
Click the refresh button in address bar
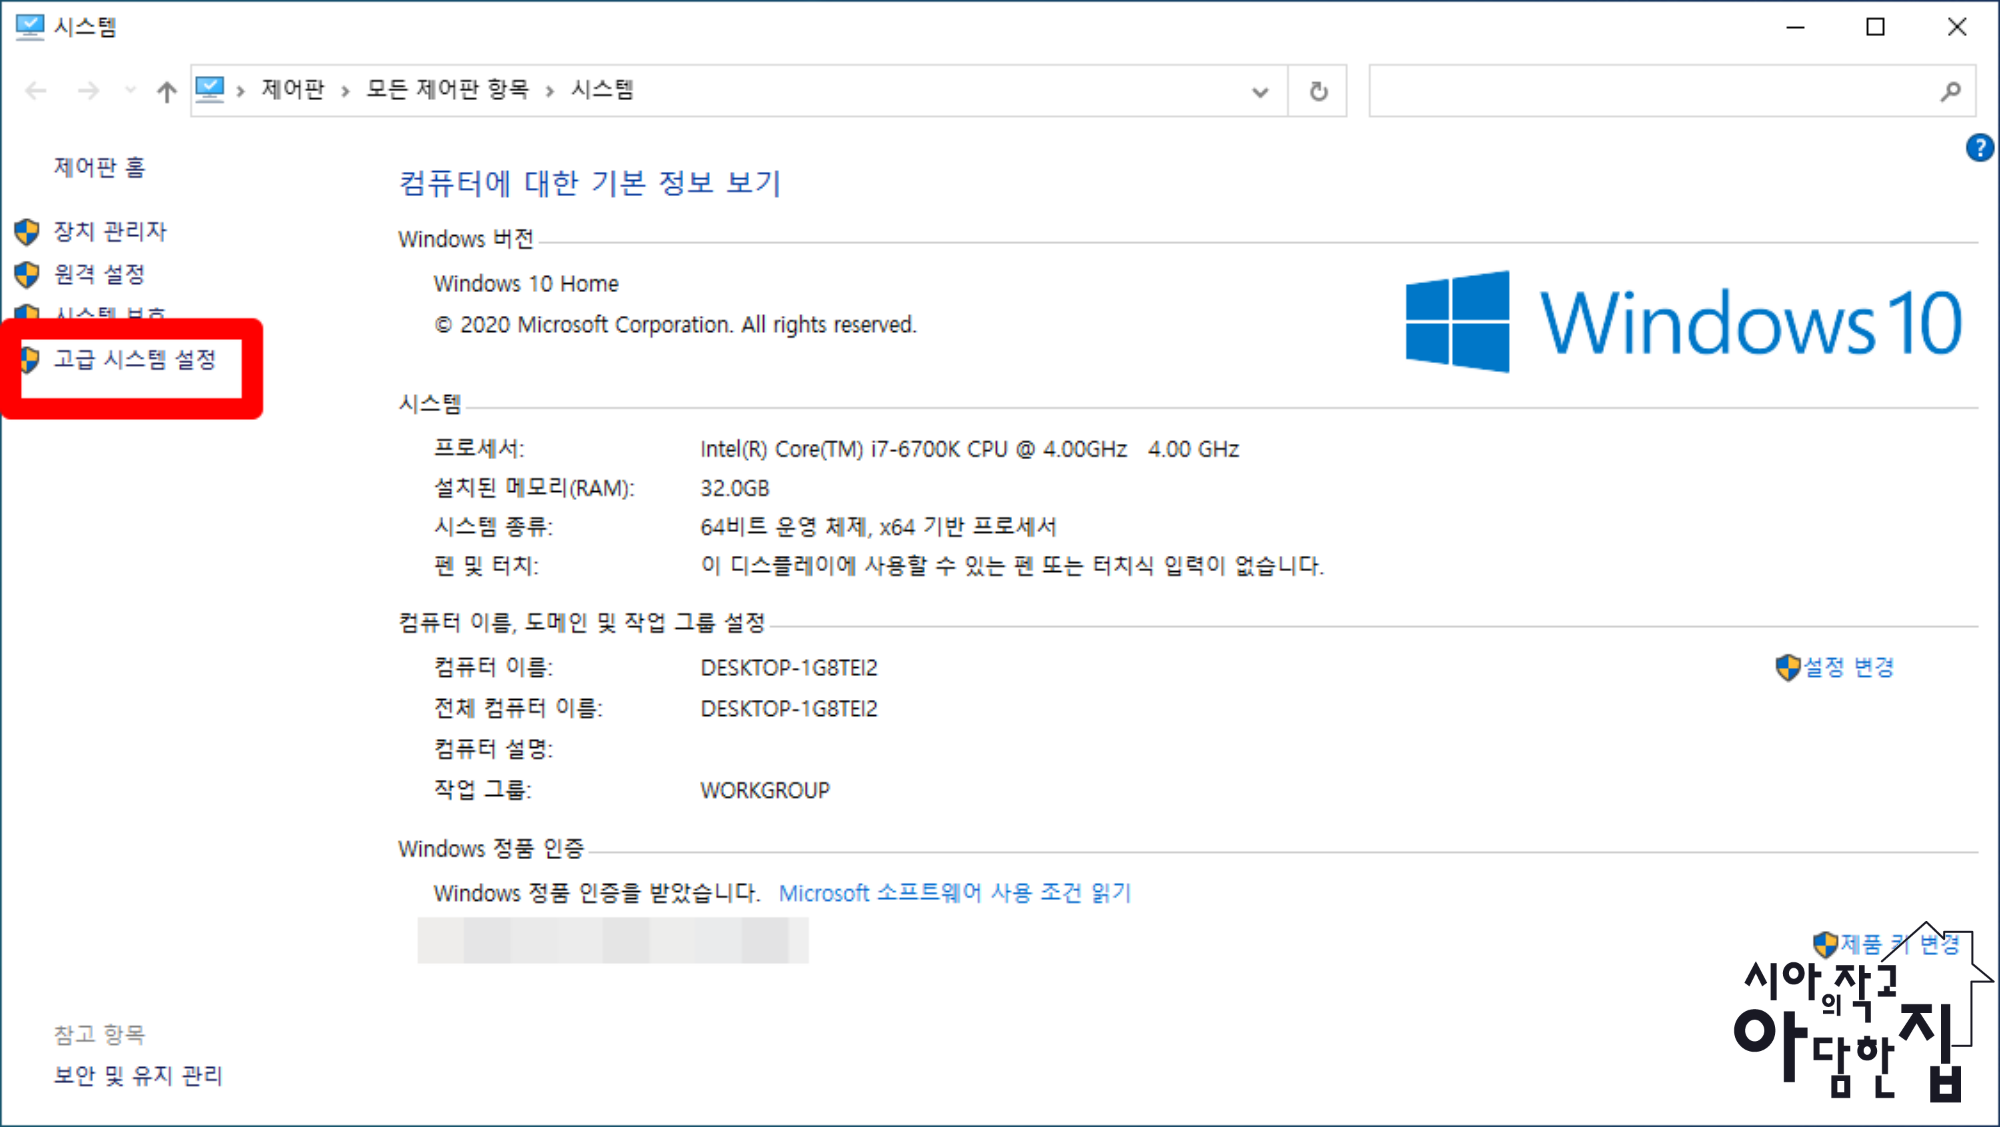click(1318, 91)
